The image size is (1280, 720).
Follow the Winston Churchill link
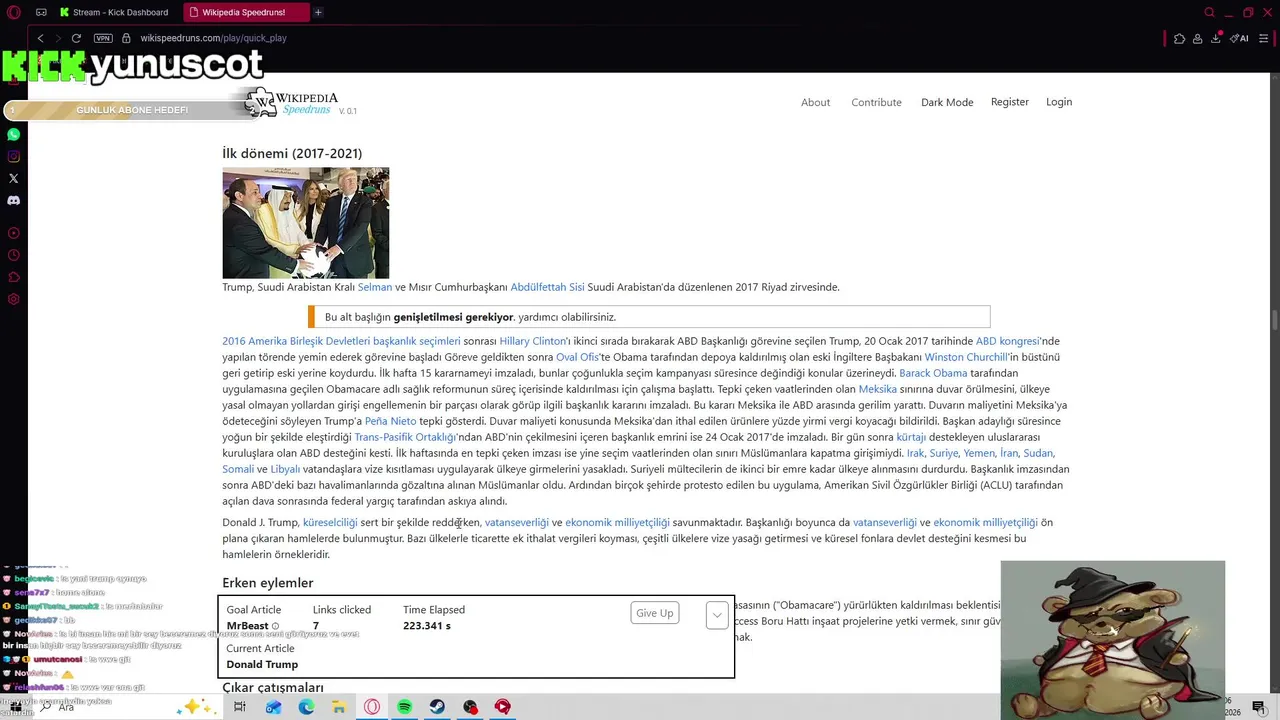tap(966, 357)
